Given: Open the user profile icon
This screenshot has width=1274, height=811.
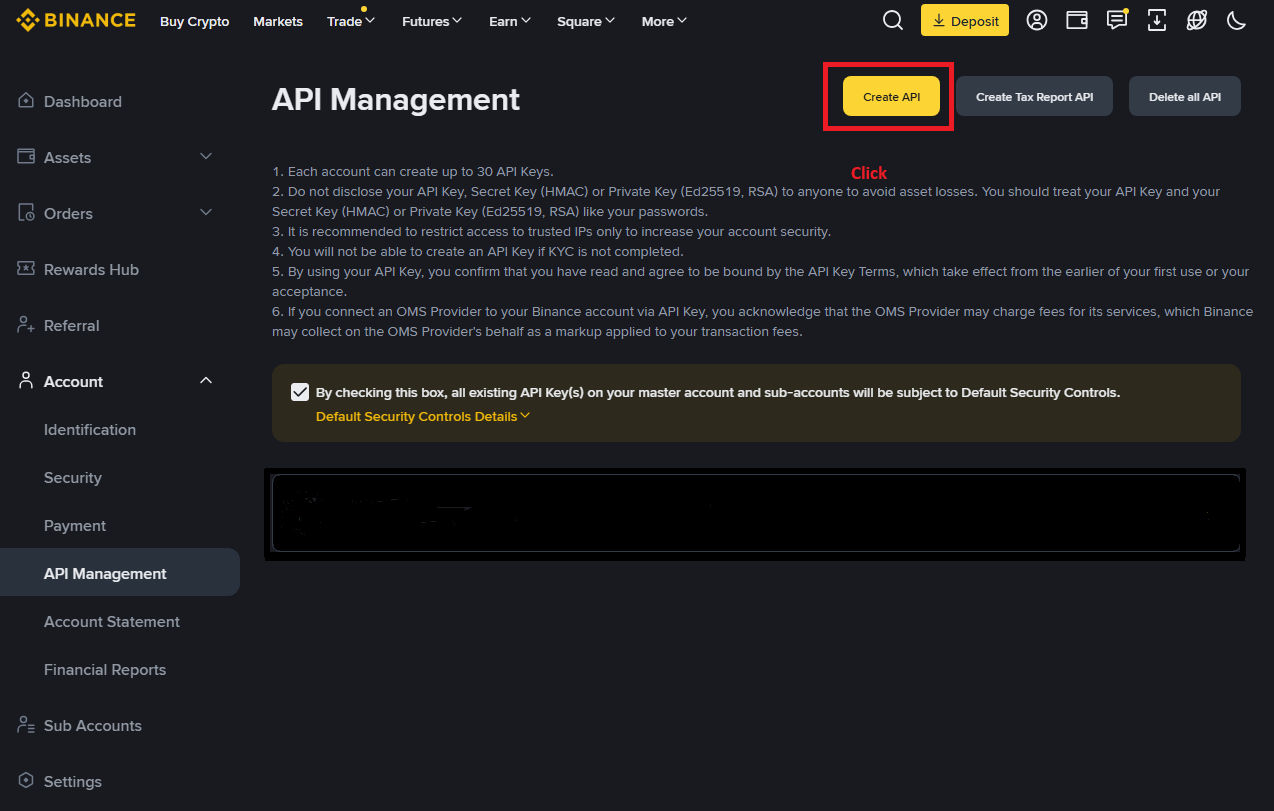Looking at the screenshot, I should [x=1037, y=20].
